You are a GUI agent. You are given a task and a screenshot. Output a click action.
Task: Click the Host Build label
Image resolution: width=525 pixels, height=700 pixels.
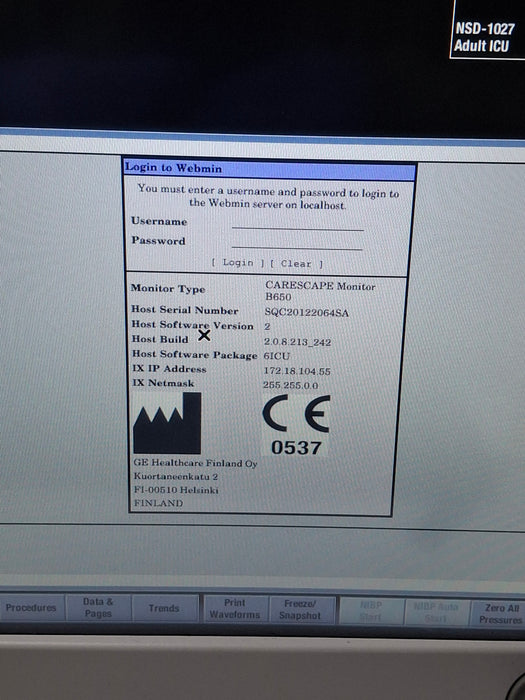click(160, 339)
